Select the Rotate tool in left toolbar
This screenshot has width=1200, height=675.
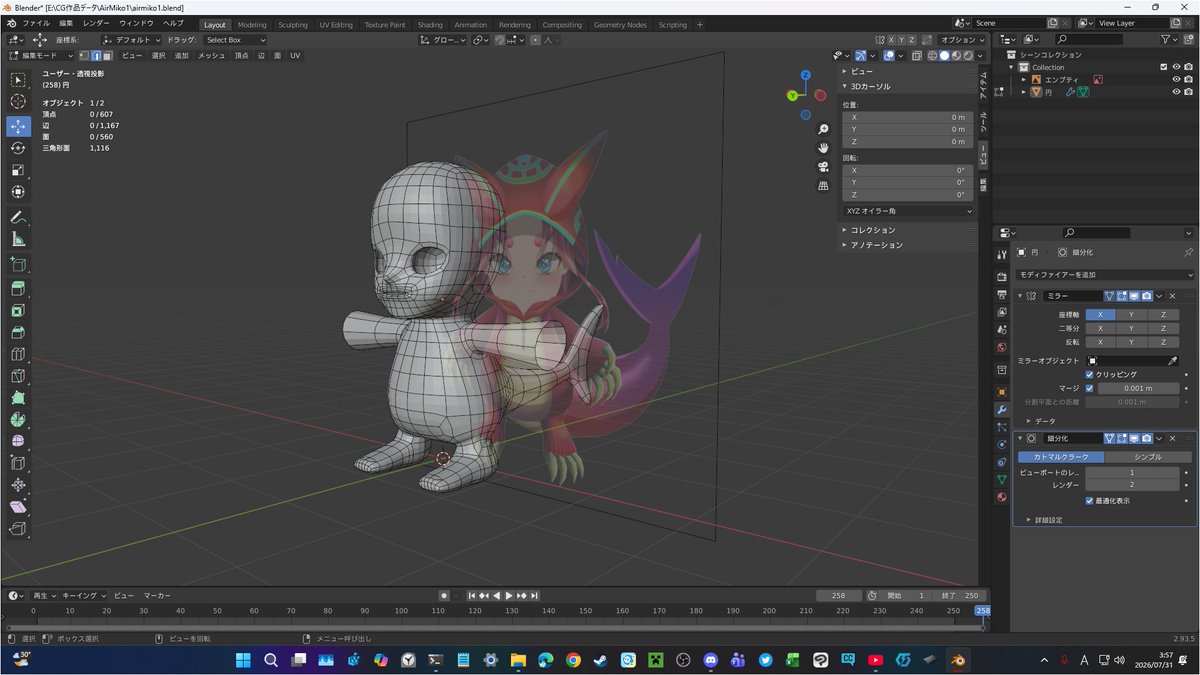coord(18,148)
